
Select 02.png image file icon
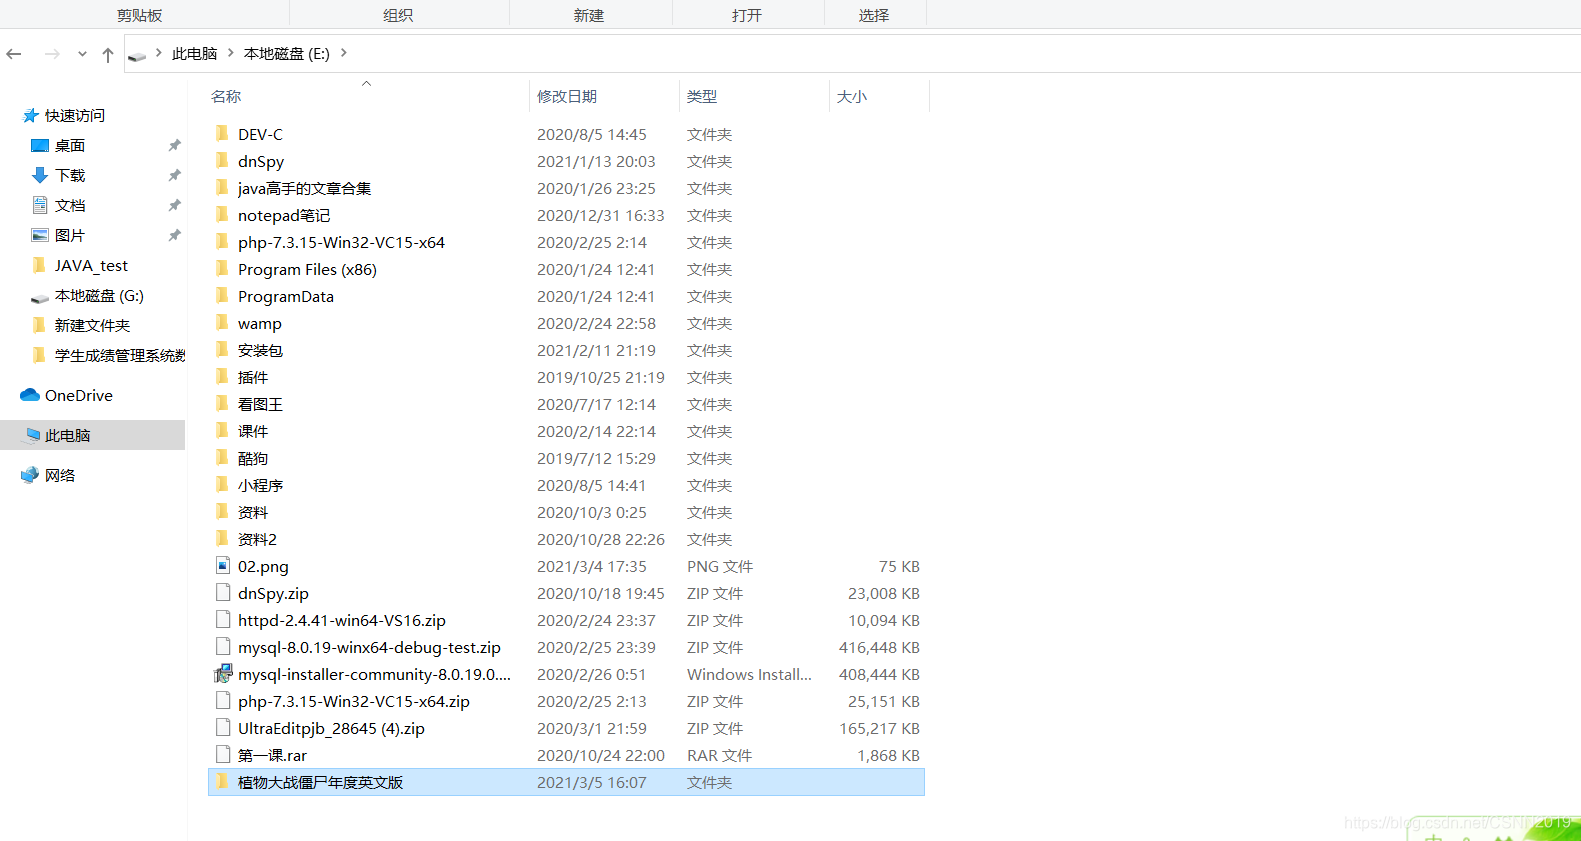[223, 565]
